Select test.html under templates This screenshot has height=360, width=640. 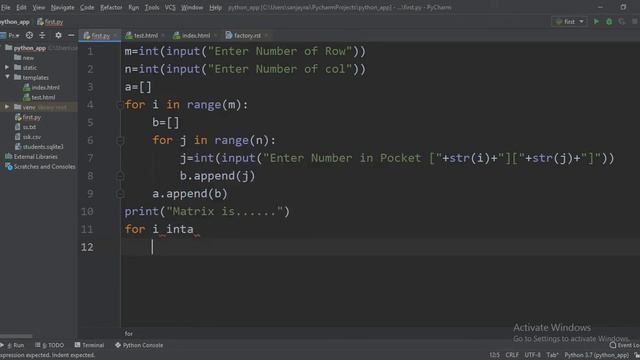pyautogui.click(x=39, y=97)
